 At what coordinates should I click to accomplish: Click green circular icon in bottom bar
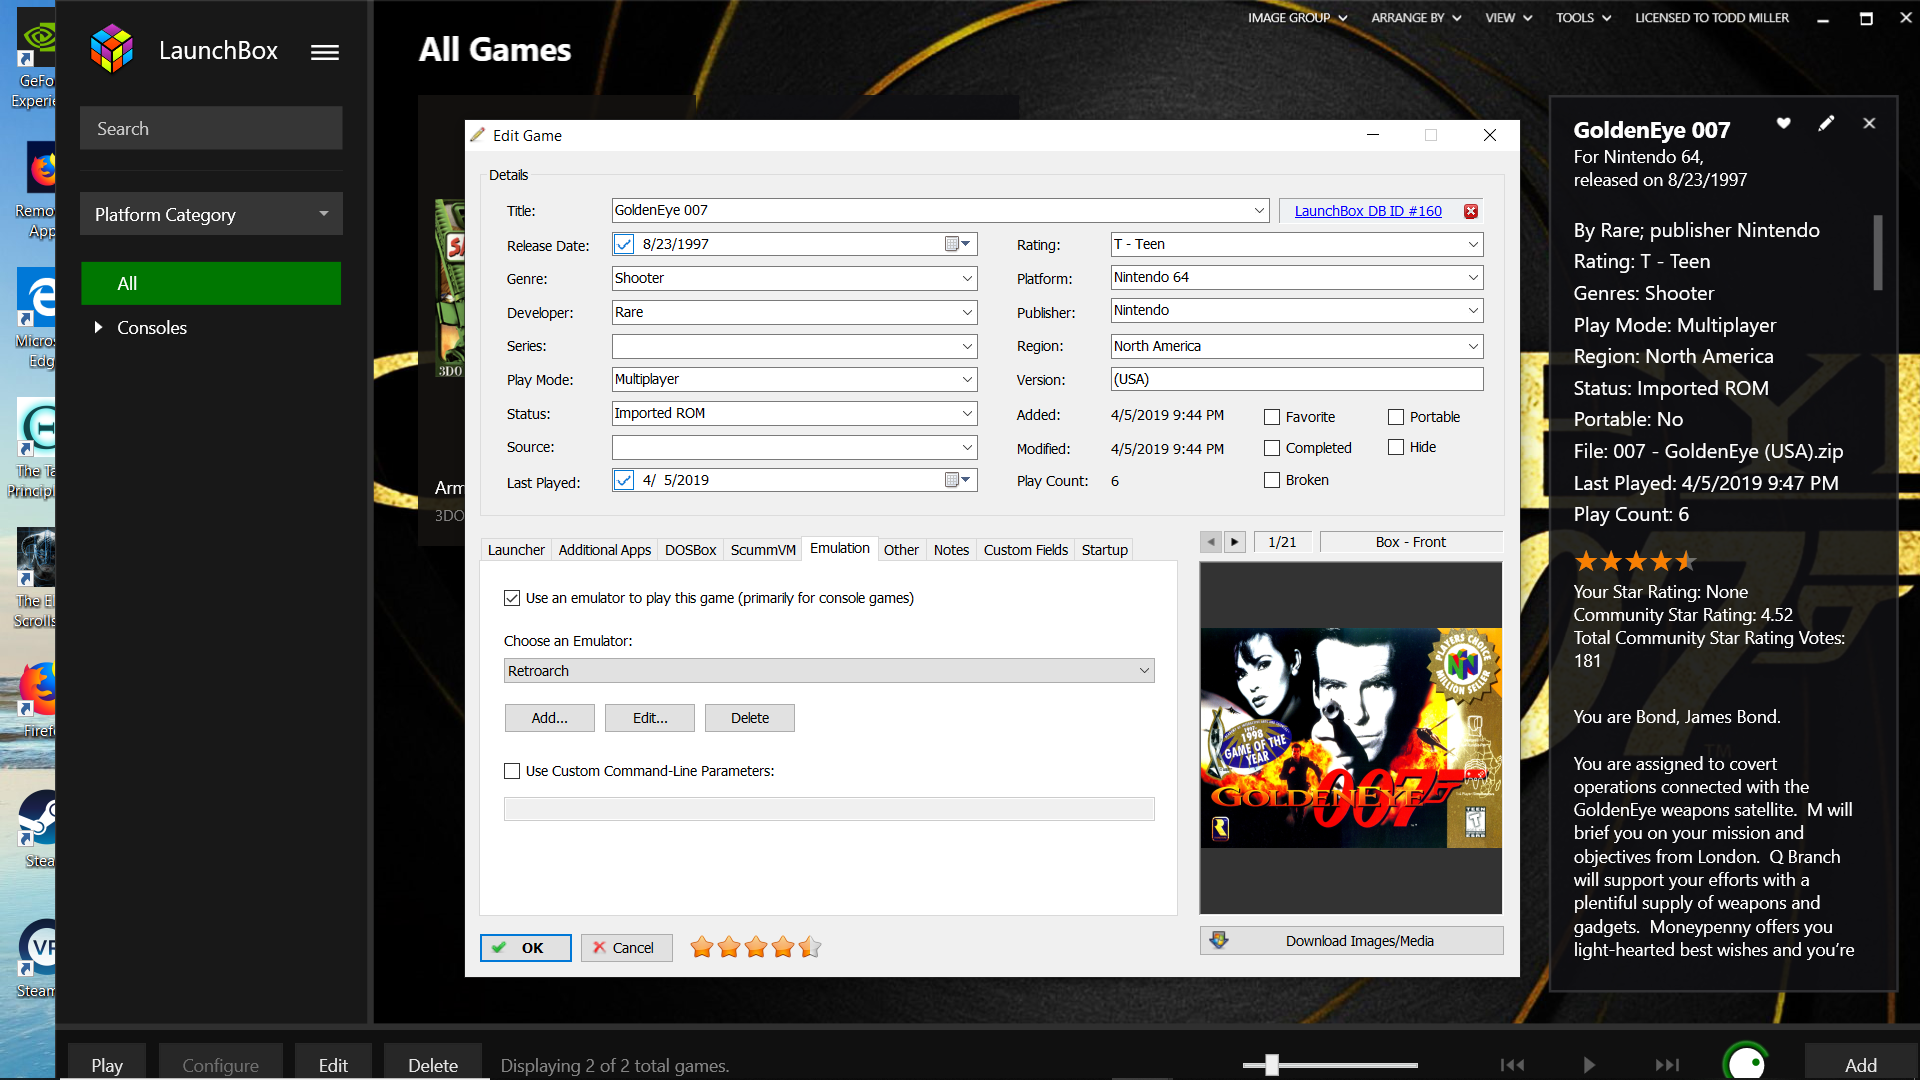[x=1746, y=1062]
